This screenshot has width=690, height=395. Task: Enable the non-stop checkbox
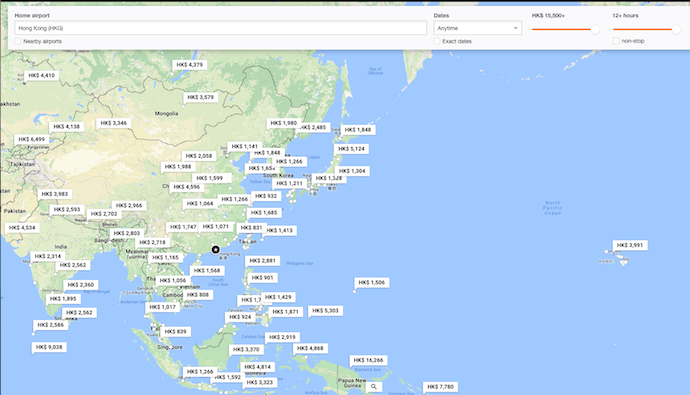coord(617,41)
